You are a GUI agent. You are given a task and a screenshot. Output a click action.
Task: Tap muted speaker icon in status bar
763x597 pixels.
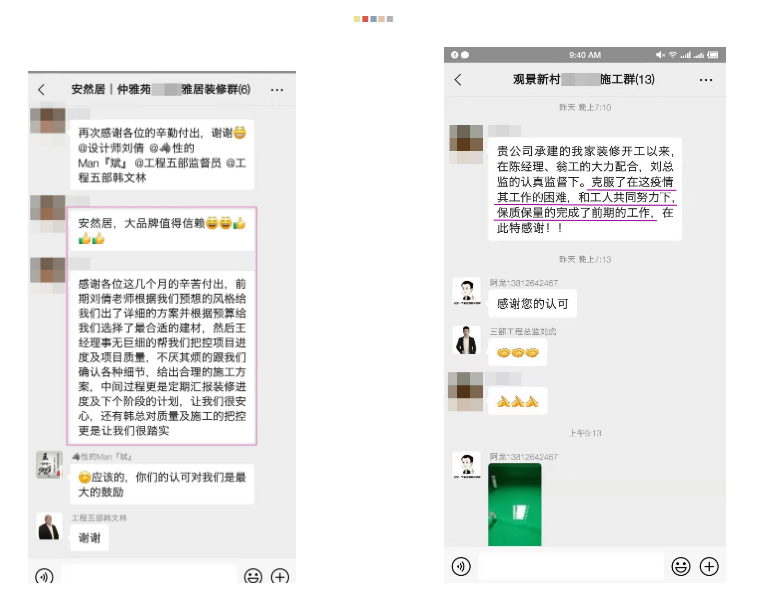pos(660,55)
